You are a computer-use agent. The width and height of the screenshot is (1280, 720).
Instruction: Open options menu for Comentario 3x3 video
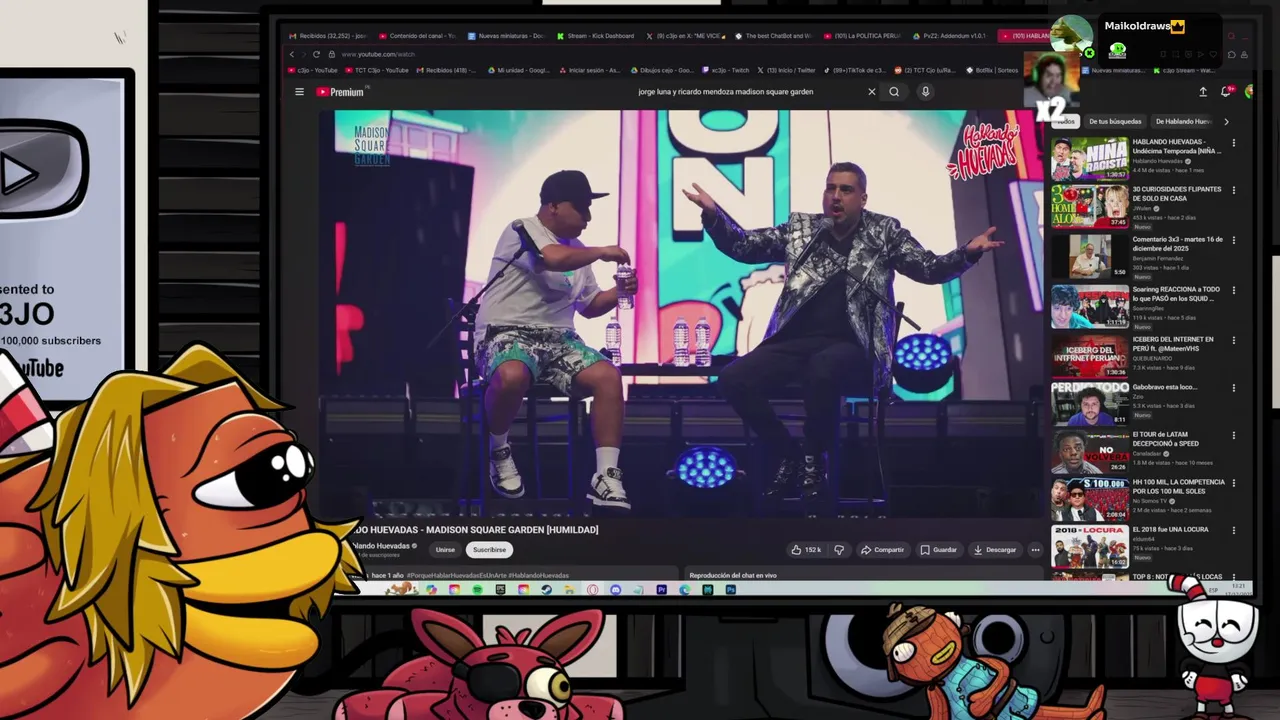(1233, 240)
